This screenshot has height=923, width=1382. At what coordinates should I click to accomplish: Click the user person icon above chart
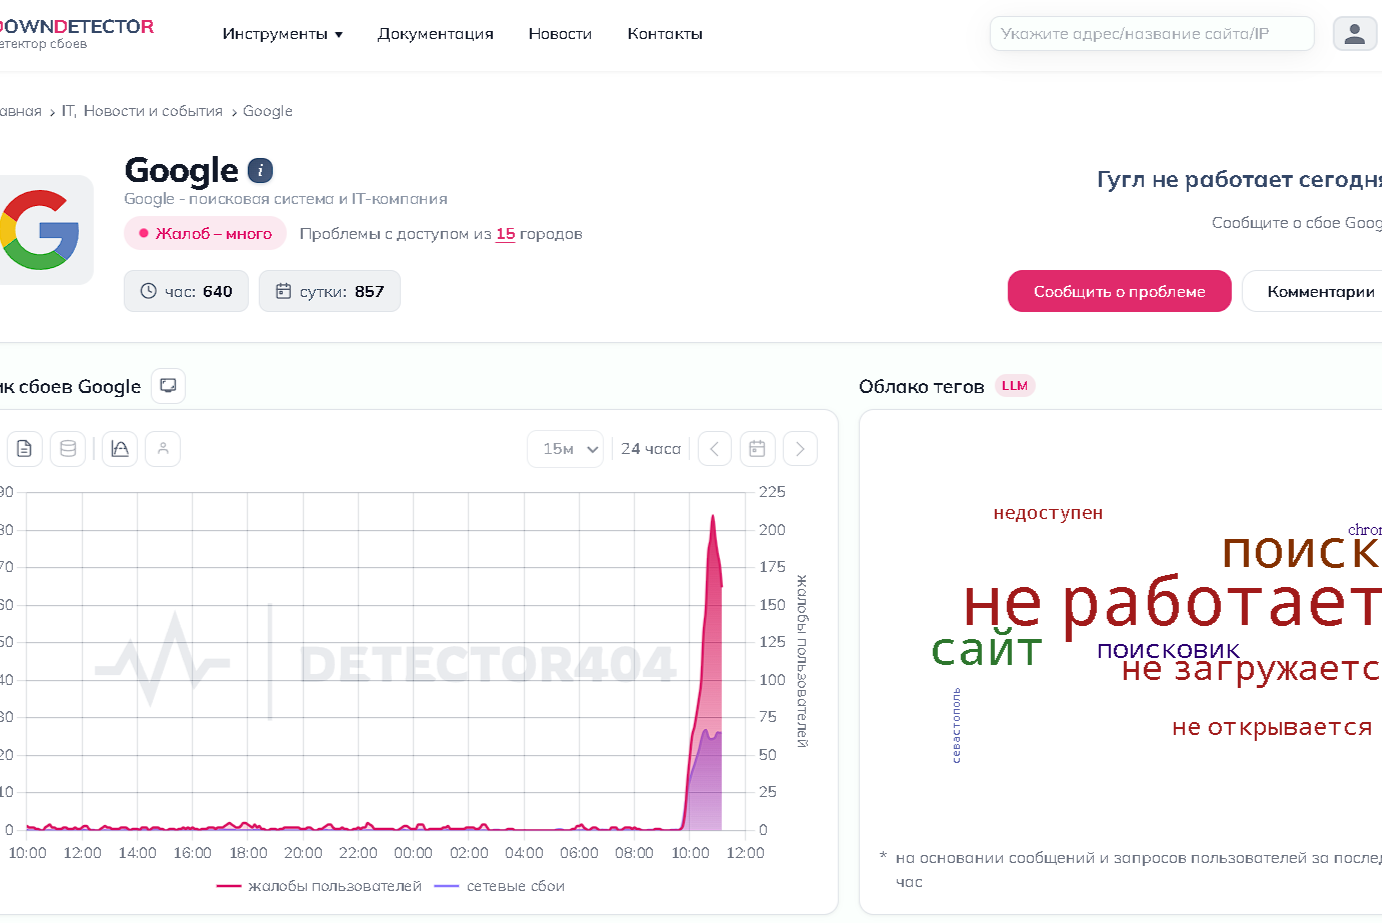163,449
